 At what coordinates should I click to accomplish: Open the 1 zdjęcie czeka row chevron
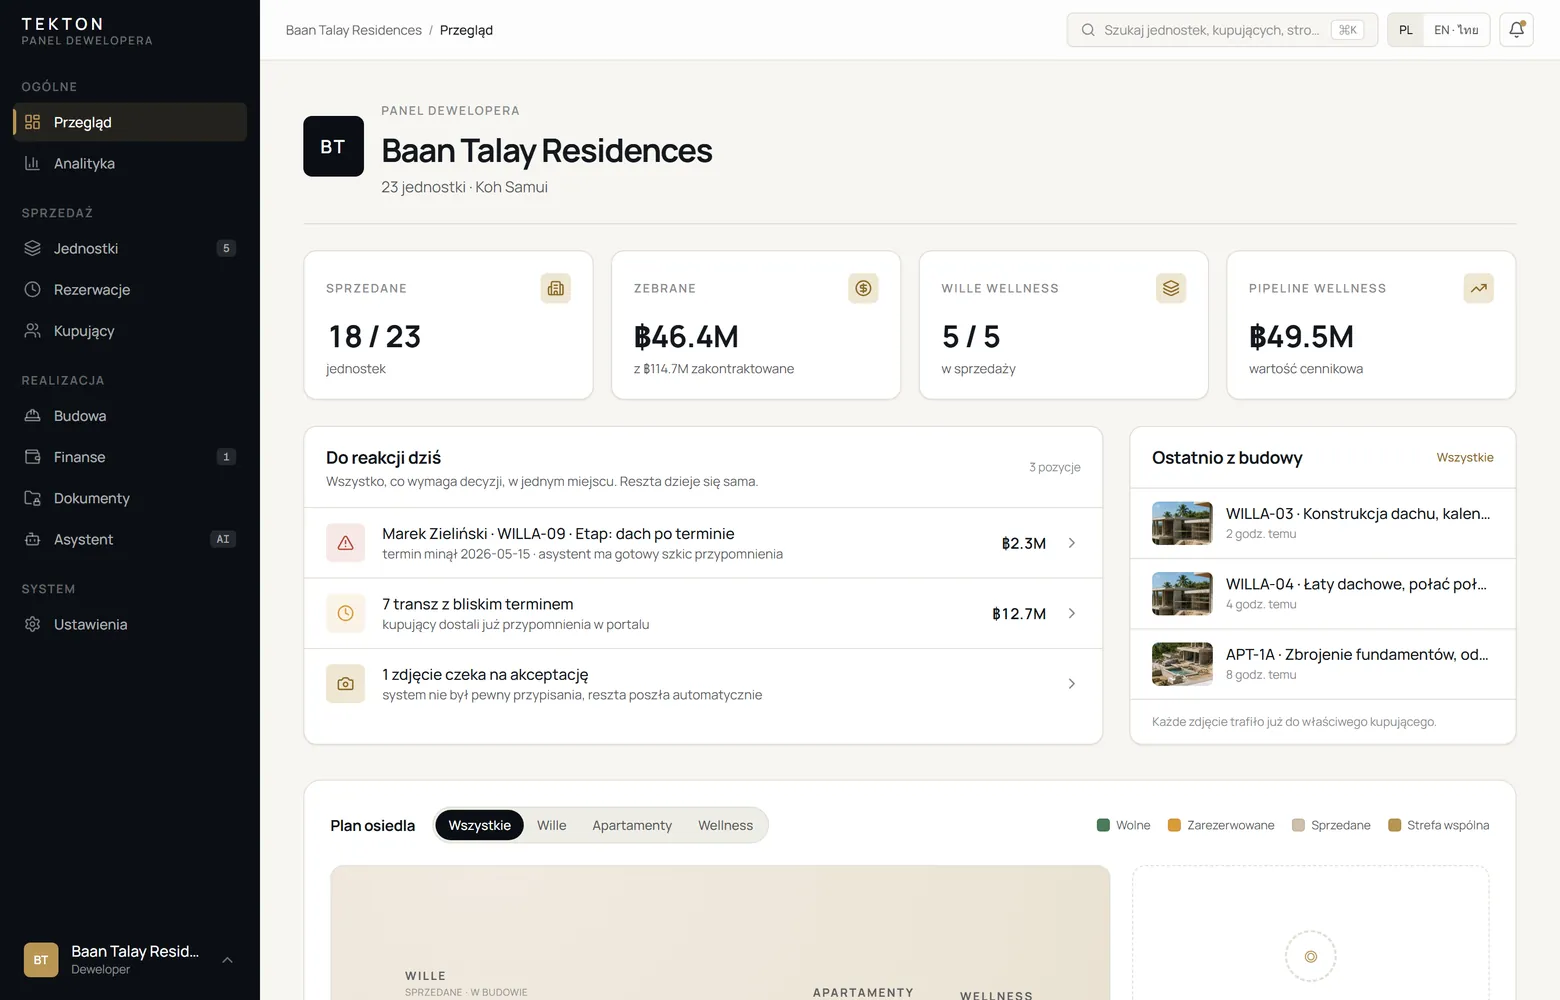click(x=1071, y=684)
